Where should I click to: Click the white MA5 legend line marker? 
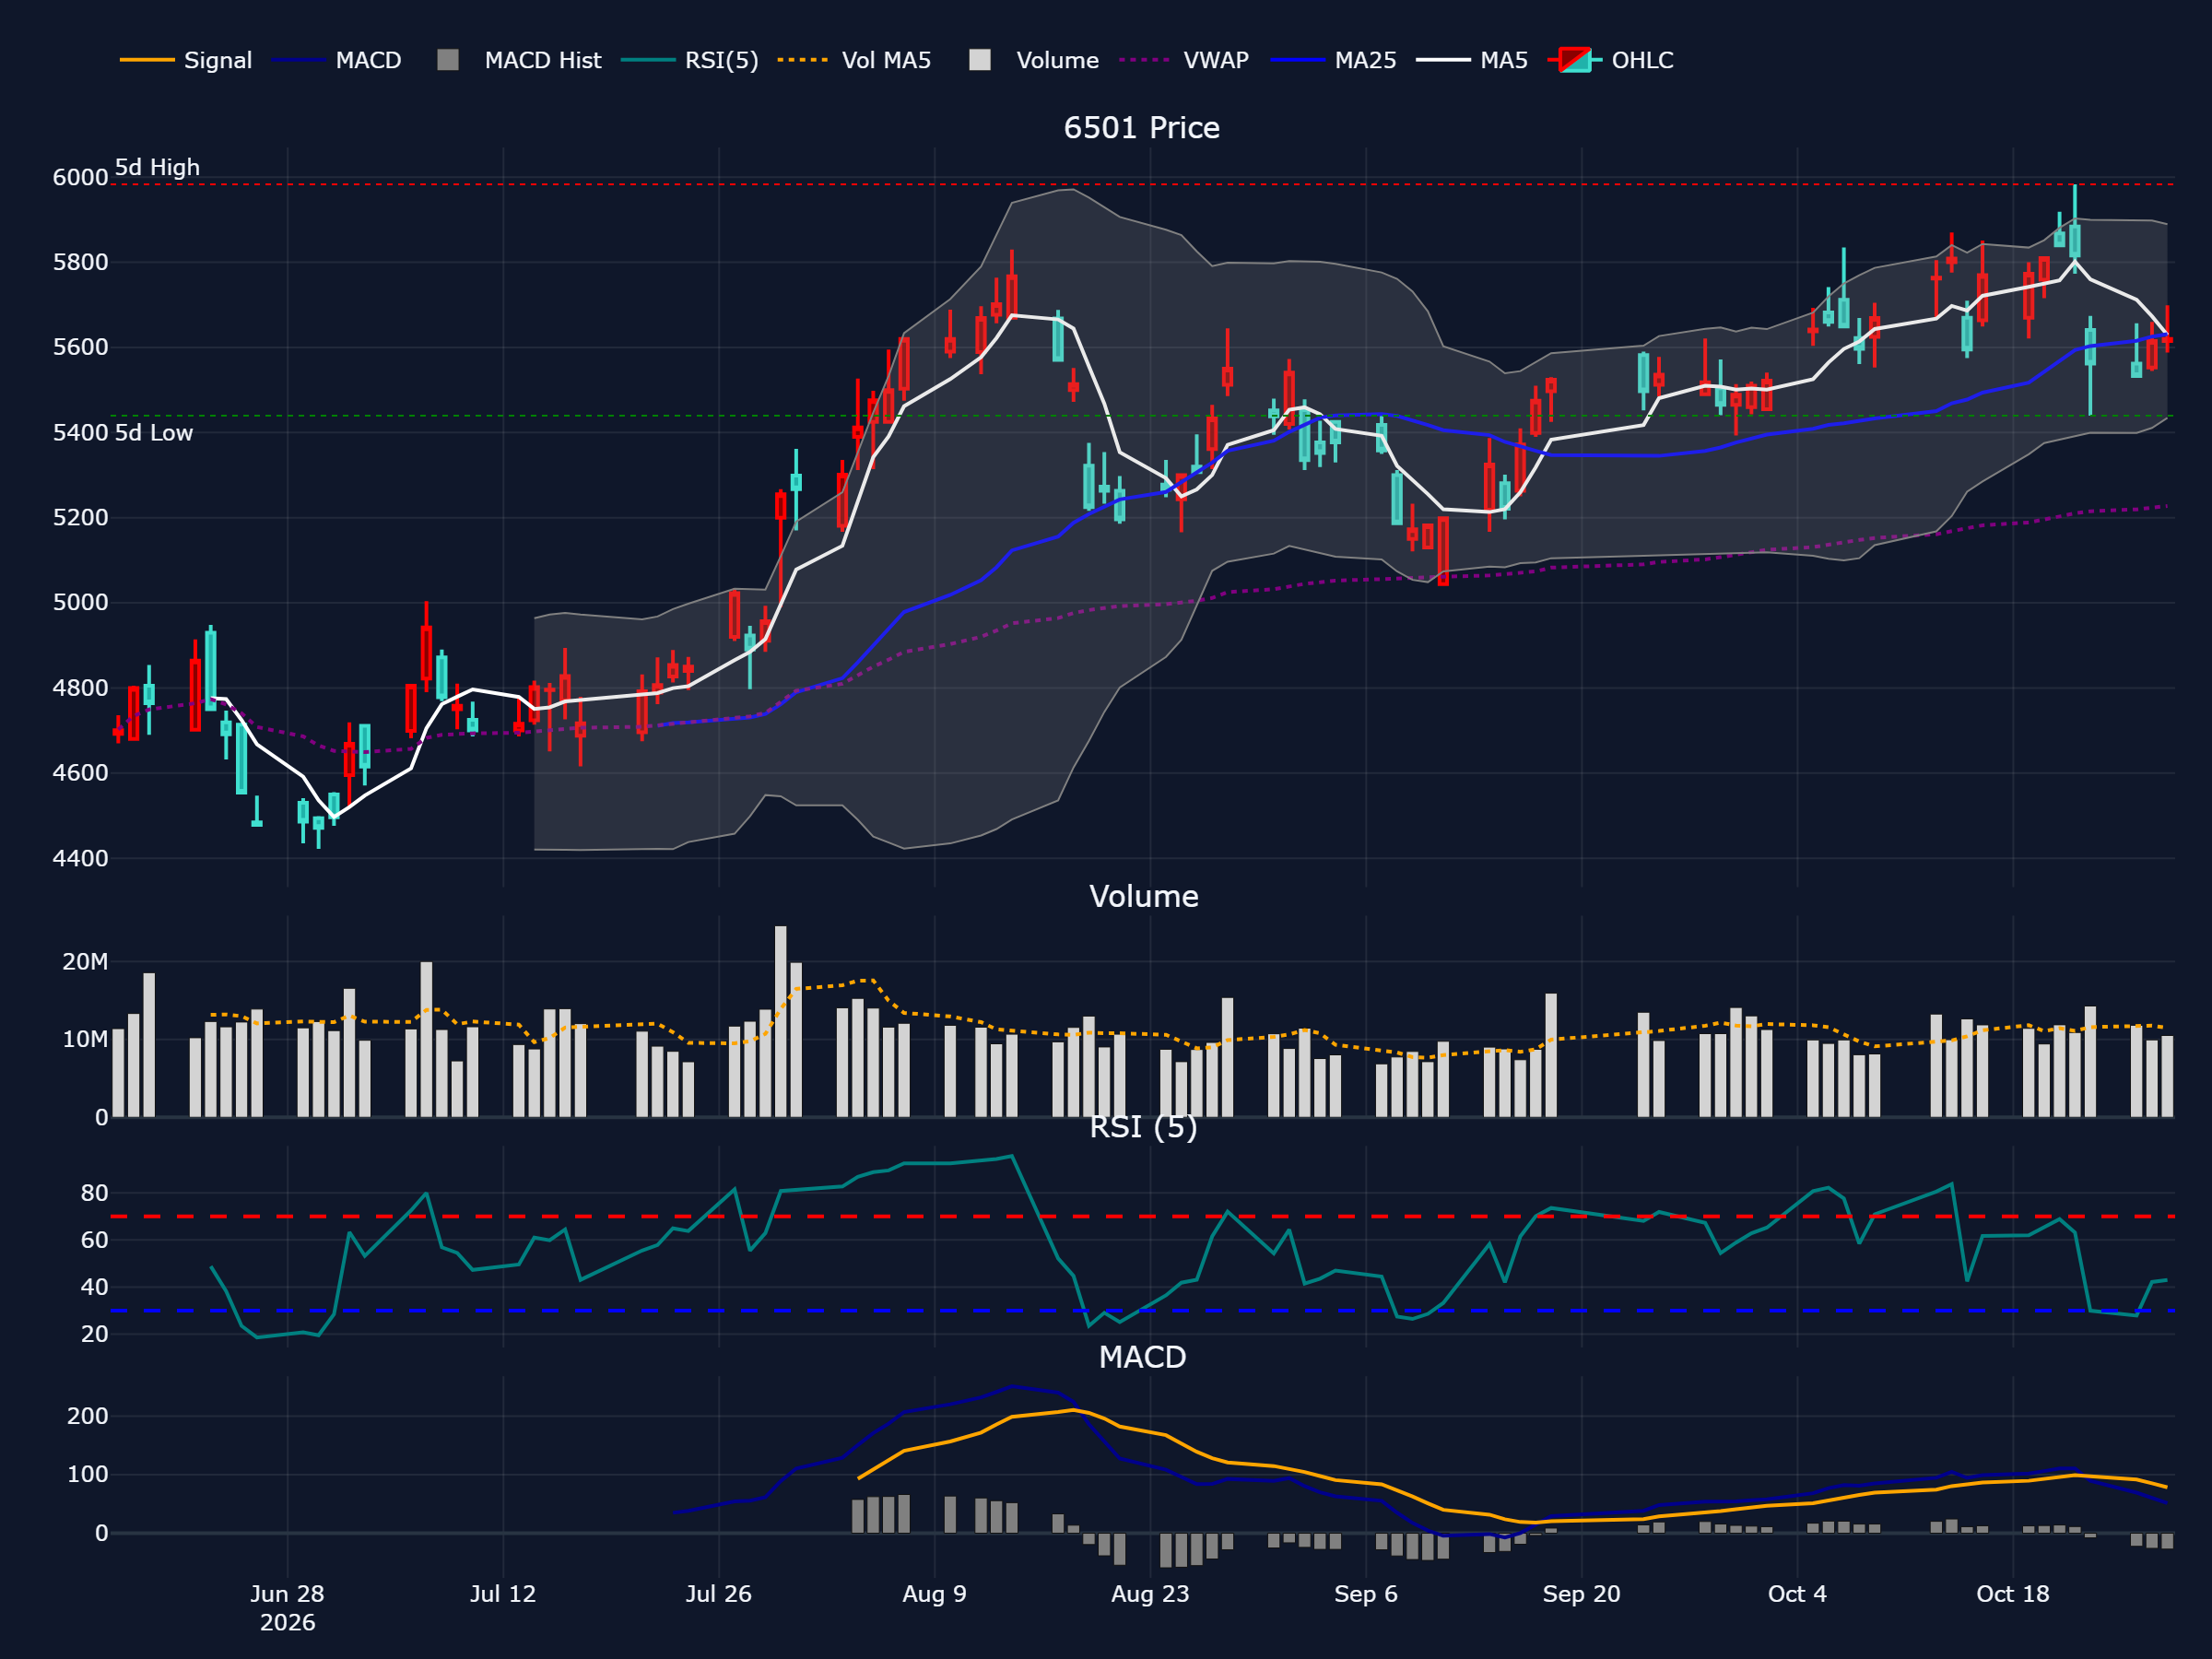coord(1443,60)
